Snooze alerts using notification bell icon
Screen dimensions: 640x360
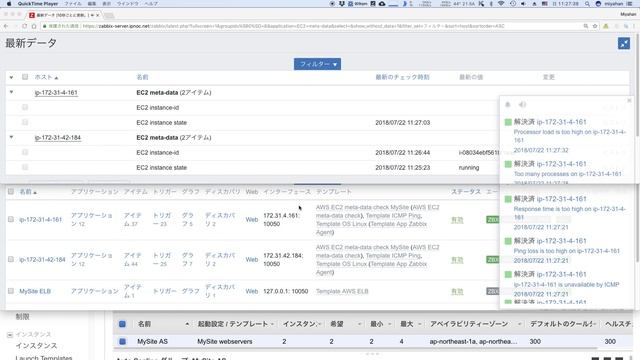click(508, 105)
